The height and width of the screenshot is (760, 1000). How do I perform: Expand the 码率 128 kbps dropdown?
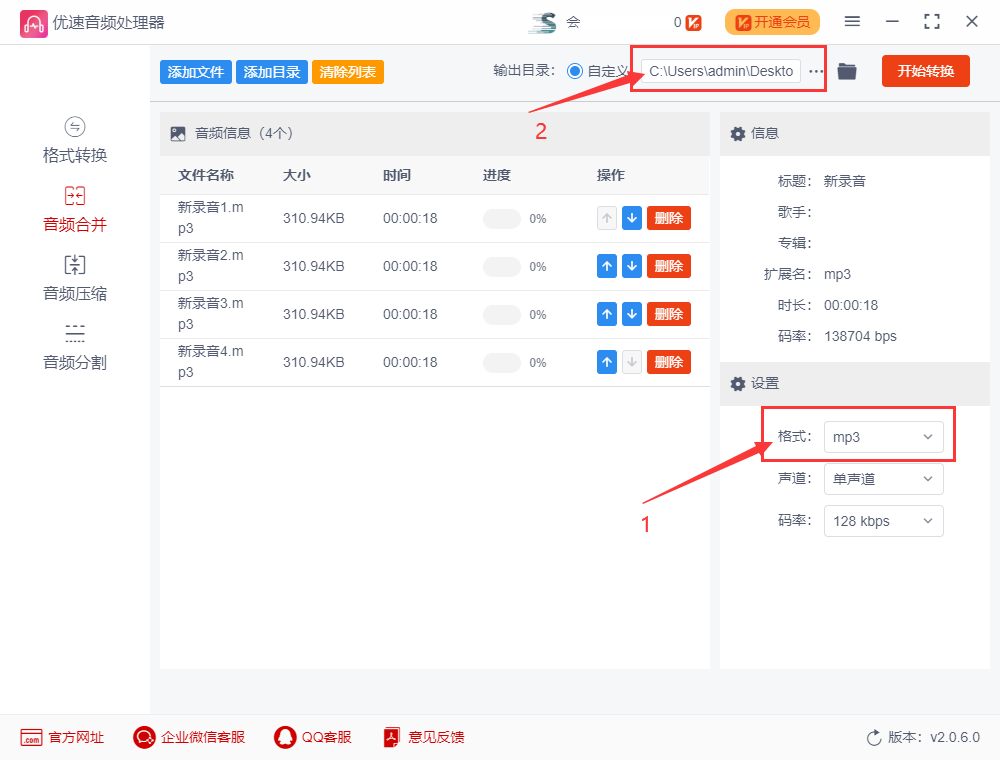(x=883, y=521)
